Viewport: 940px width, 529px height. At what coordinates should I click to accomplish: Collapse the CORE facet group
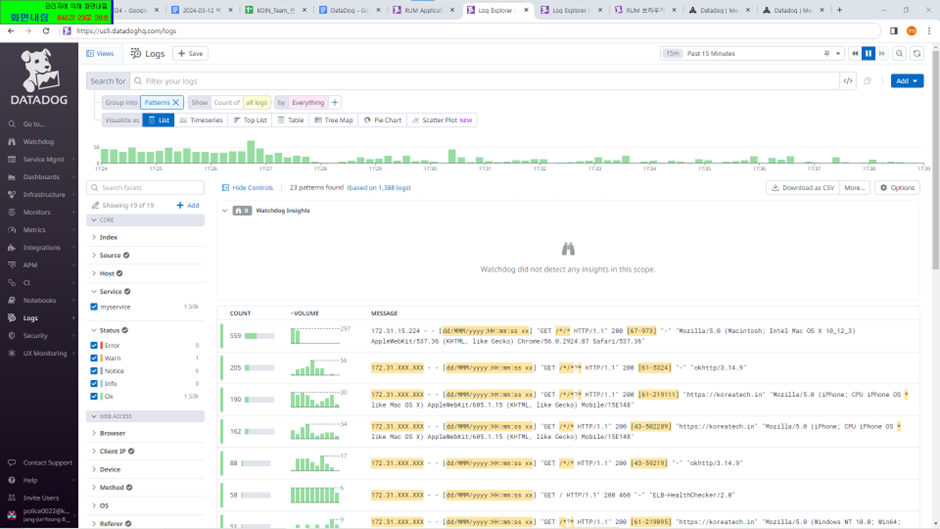pyautogui.click(x=145, y=220)
